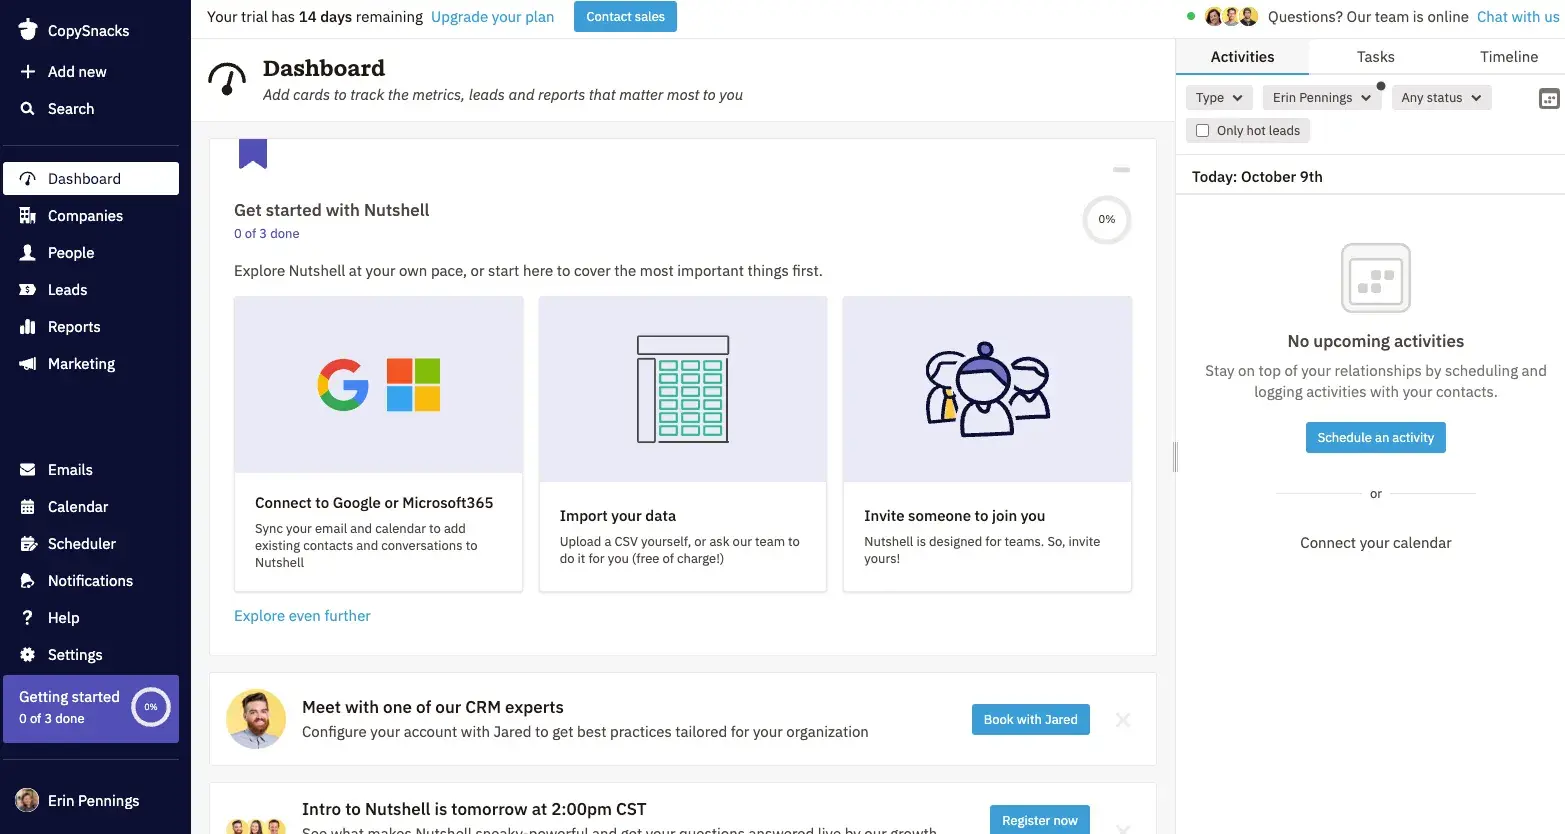Open the Any status dropdown
The height and width of the screenshot is (834, 1565).
pyautogui.click(x=1440, y=98)
